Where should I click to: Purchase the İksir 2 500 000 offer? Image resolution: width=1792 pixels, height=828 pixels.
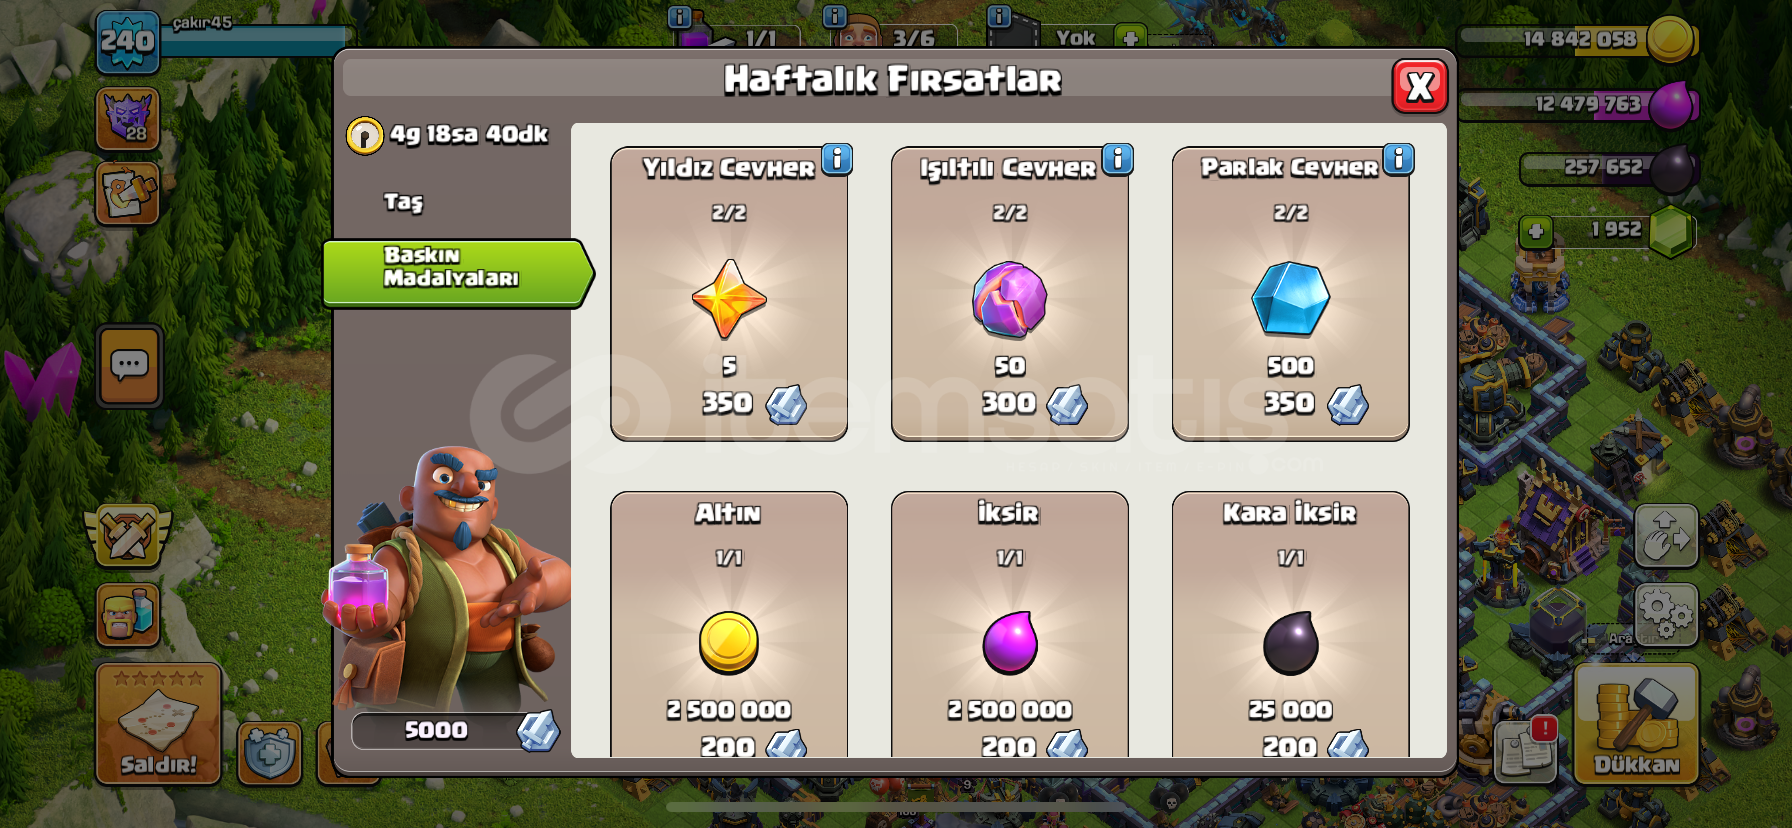point(1010,625)
